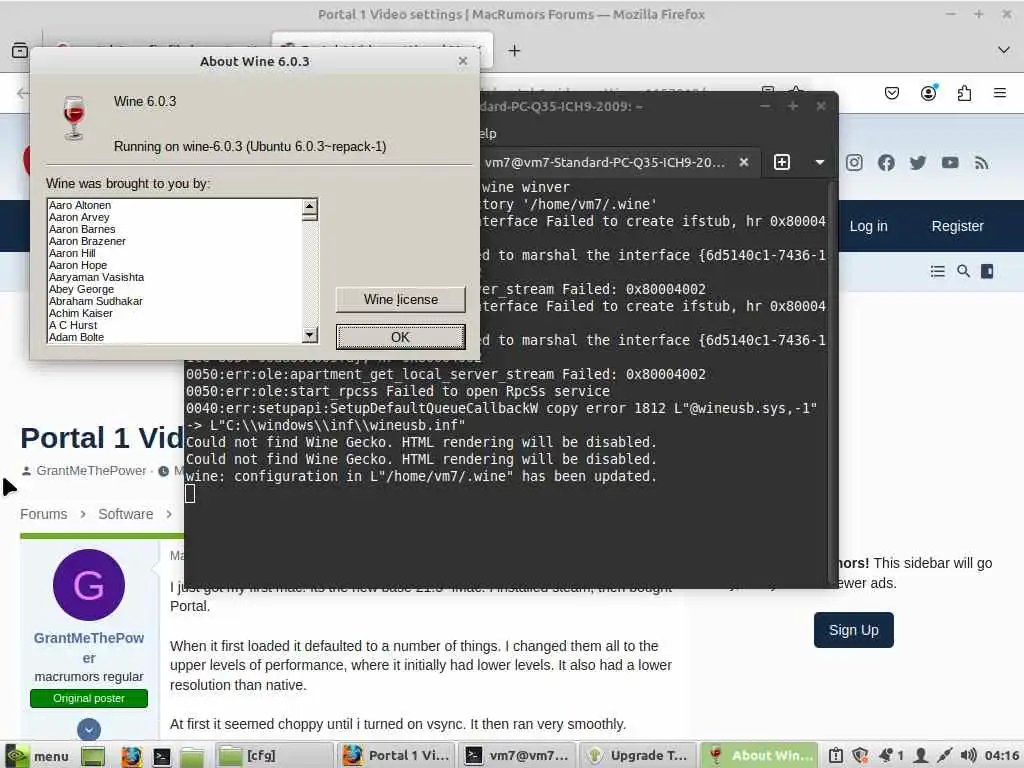The width and height of the screenshot is (1024, 768).
Task: Click Firefox Pocket save icon
Action: tap(891, 93)
